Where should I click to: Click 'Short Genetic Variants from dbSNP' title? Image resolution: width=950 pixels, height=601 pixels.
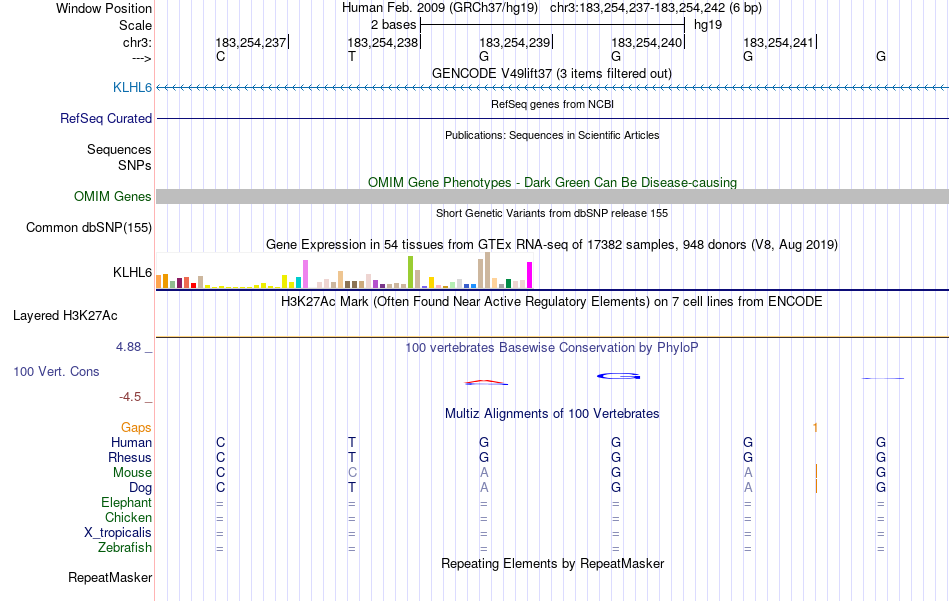click(x=552, y=213)
